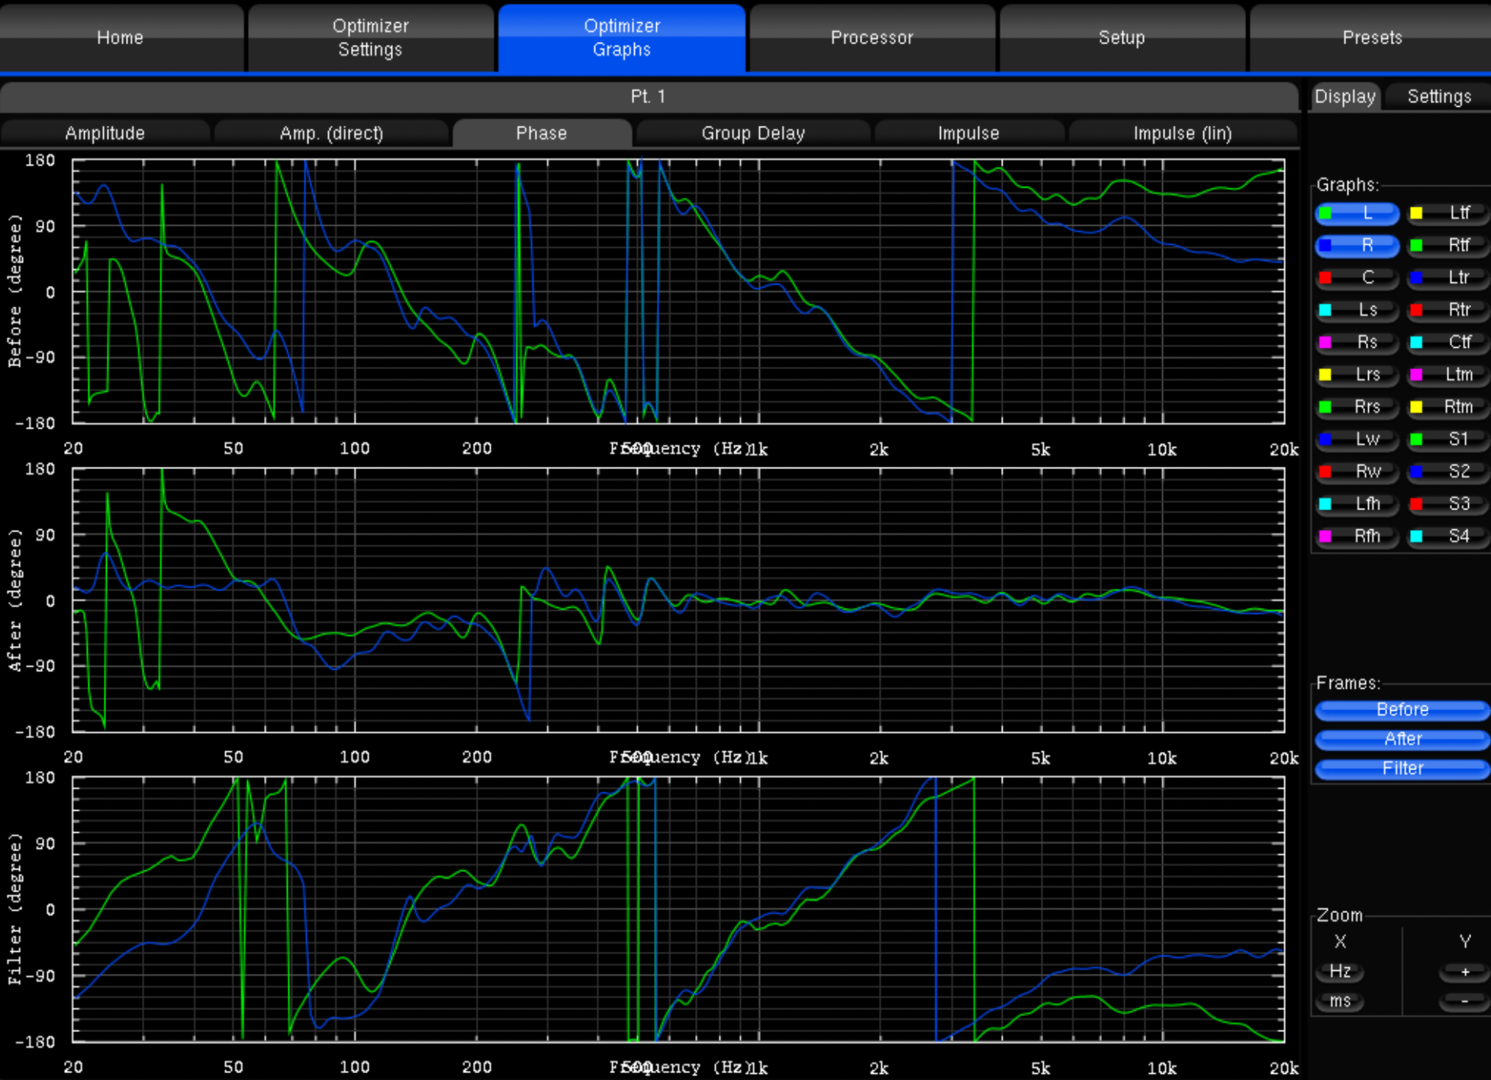Toggle the R channel graph

[x=1357, y=245]
